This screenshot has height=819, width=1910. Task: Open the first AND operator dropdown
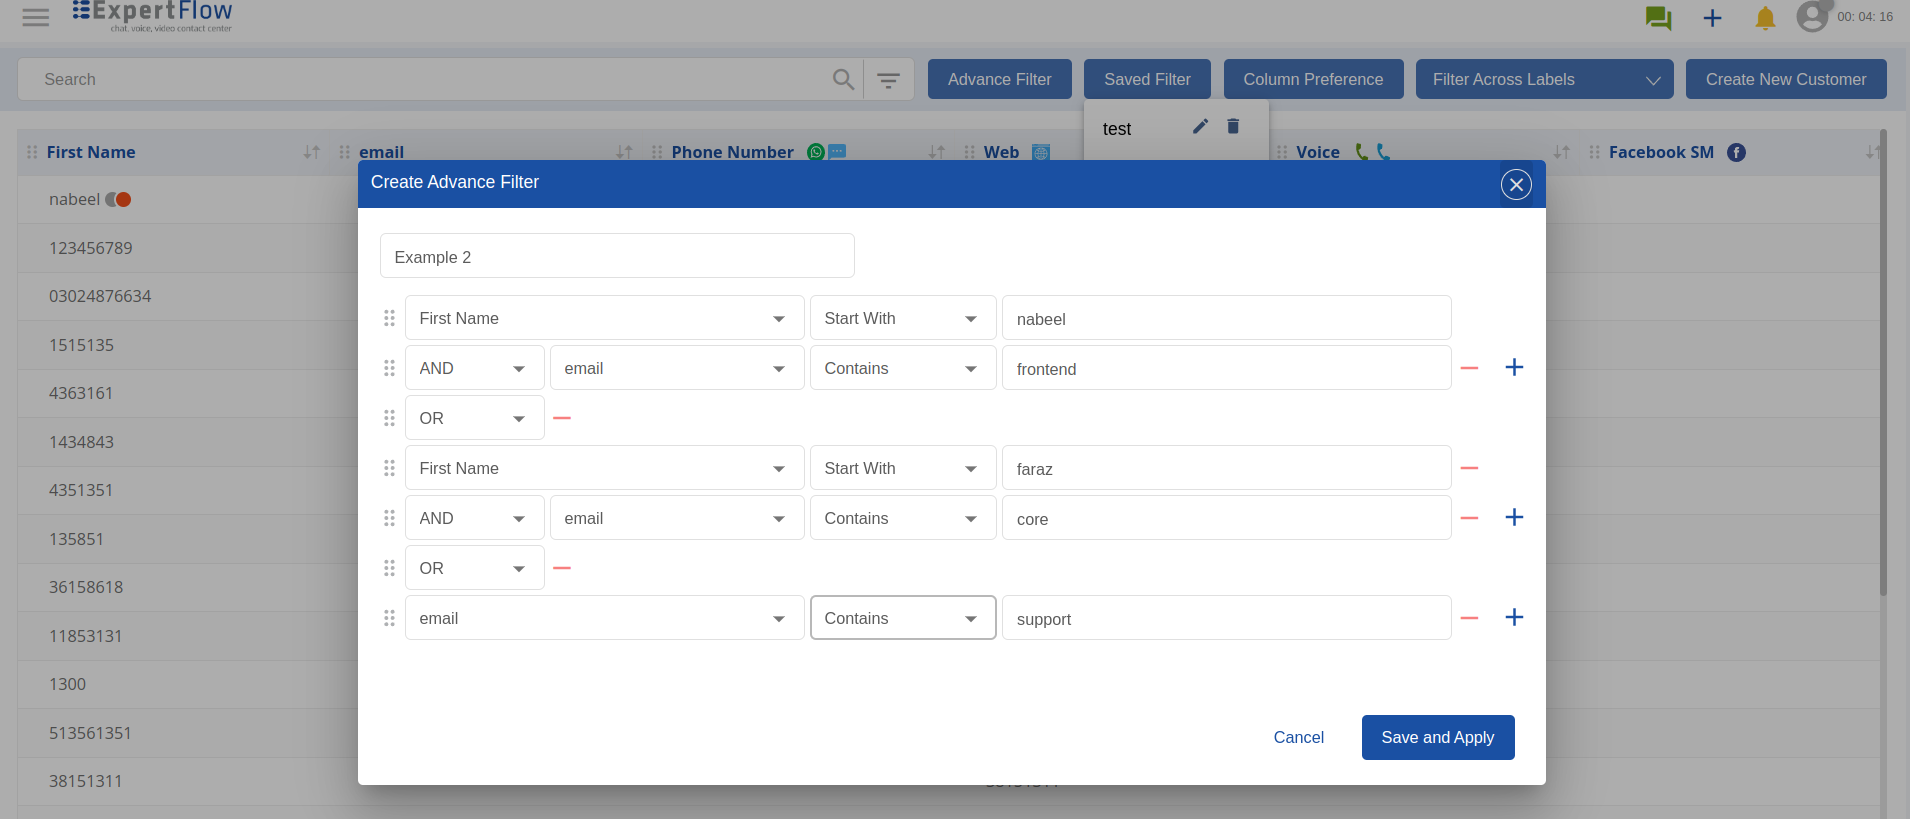coord(474,368)
